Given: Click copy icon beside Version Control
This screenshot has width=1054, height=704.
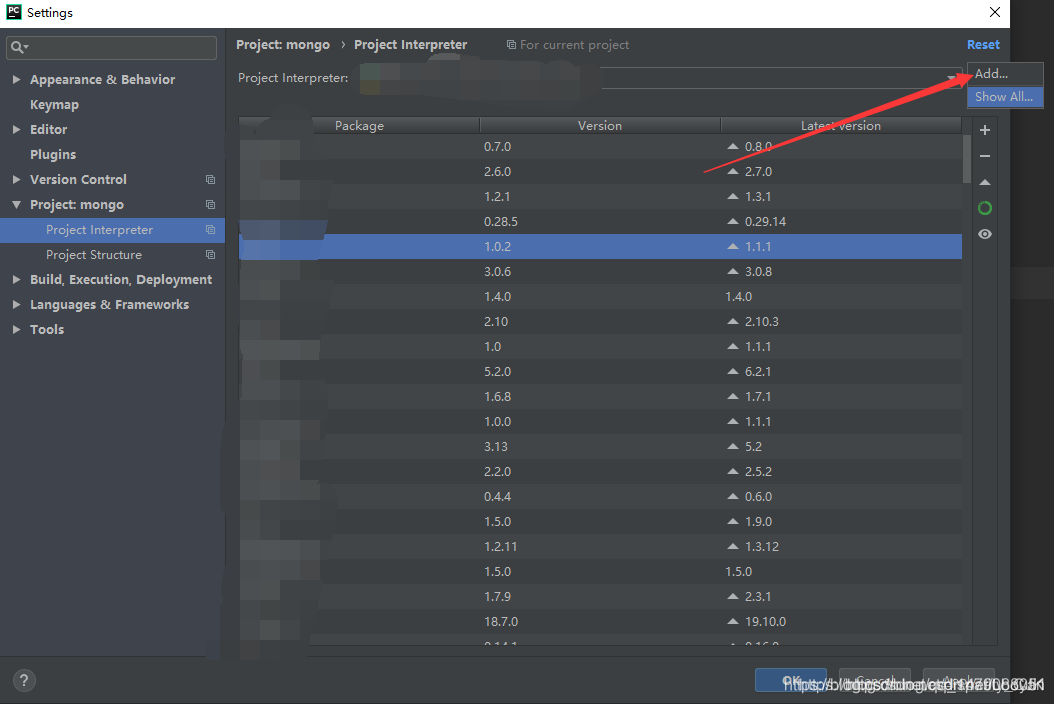Looking at the screenshot, I should click(x=210, y=180).
